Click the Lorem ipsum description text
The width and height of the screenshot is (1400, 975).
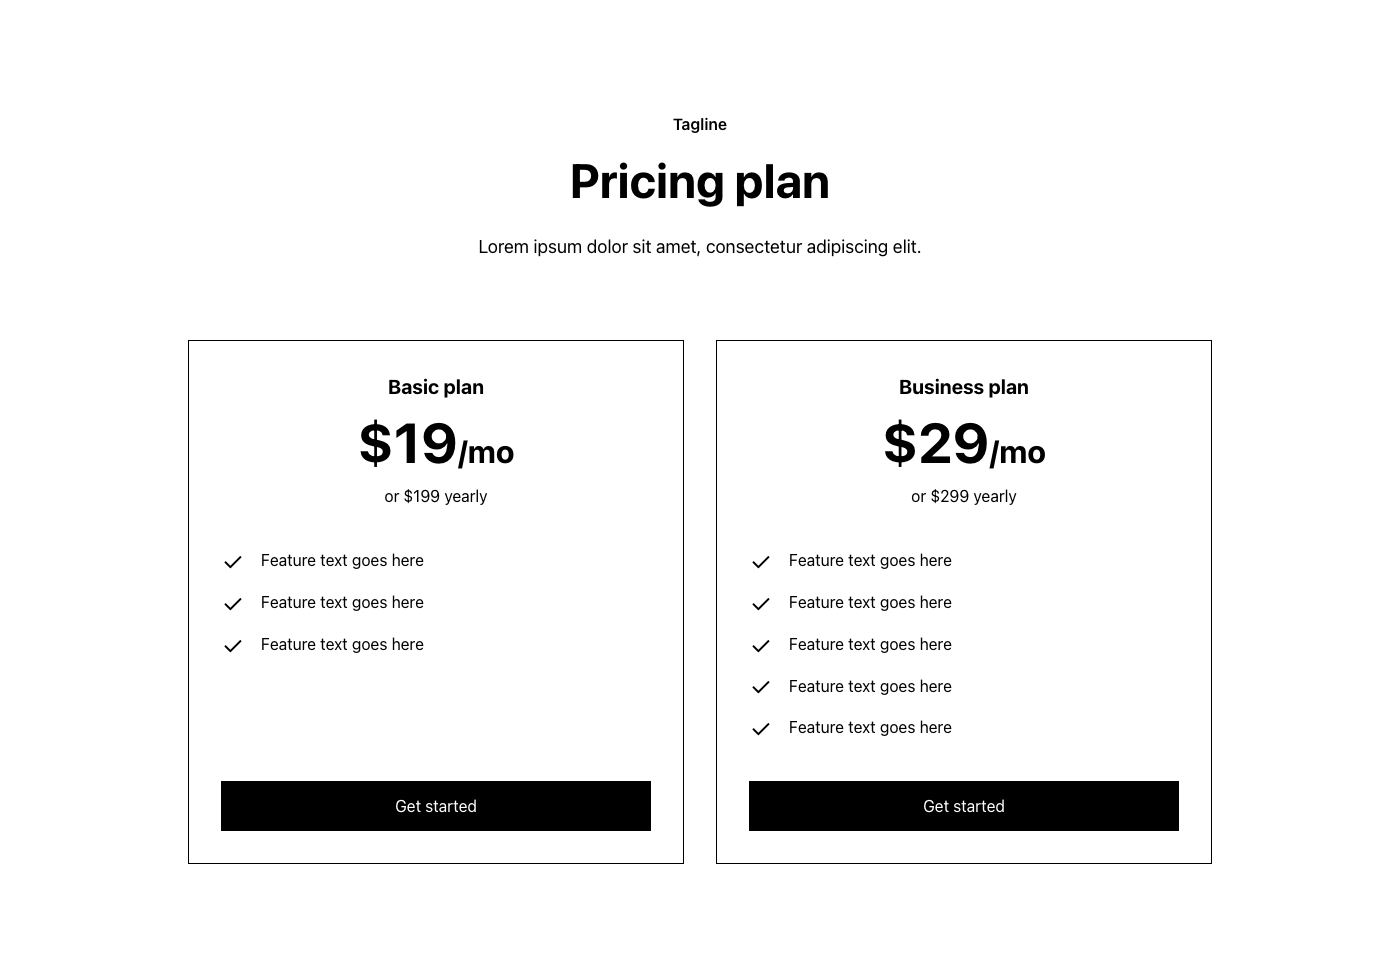click(x=699, y=247)
